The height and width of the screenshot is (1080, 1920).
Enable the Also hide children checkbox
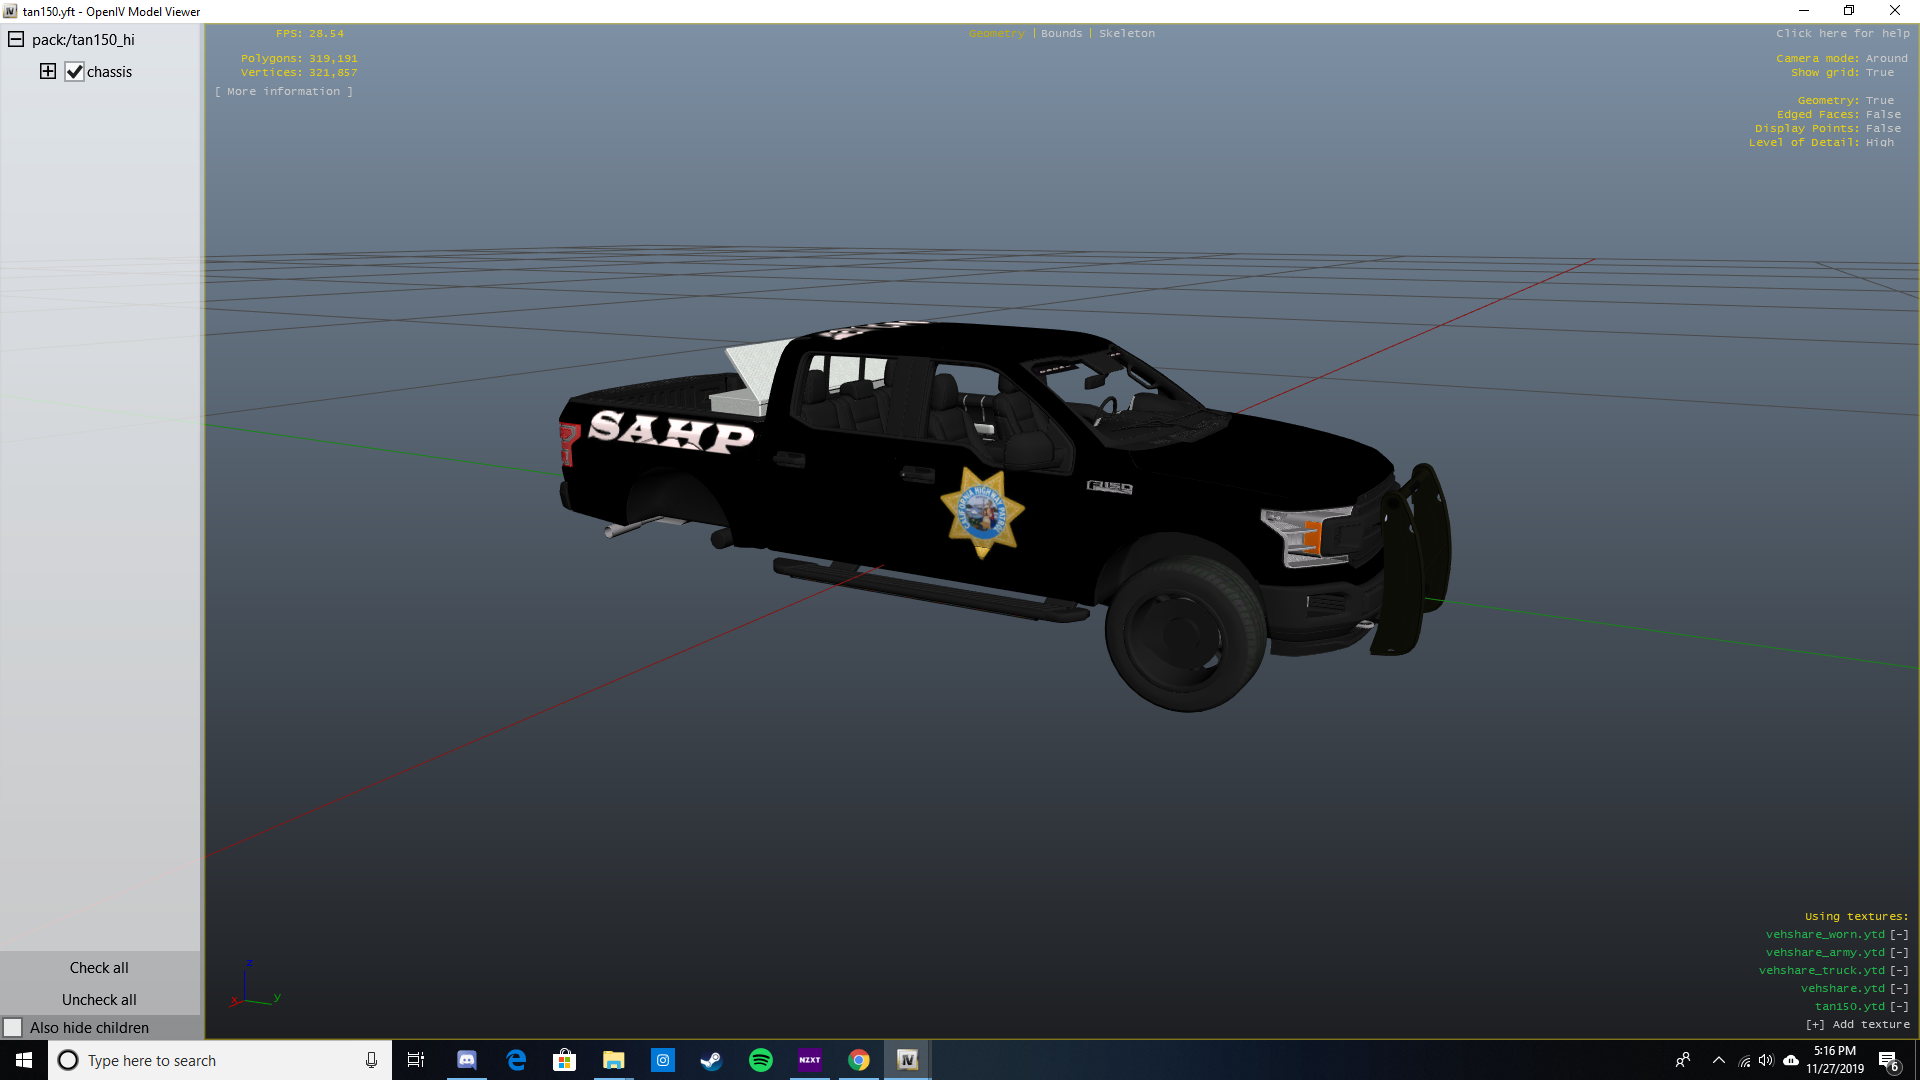[13, 1027]
